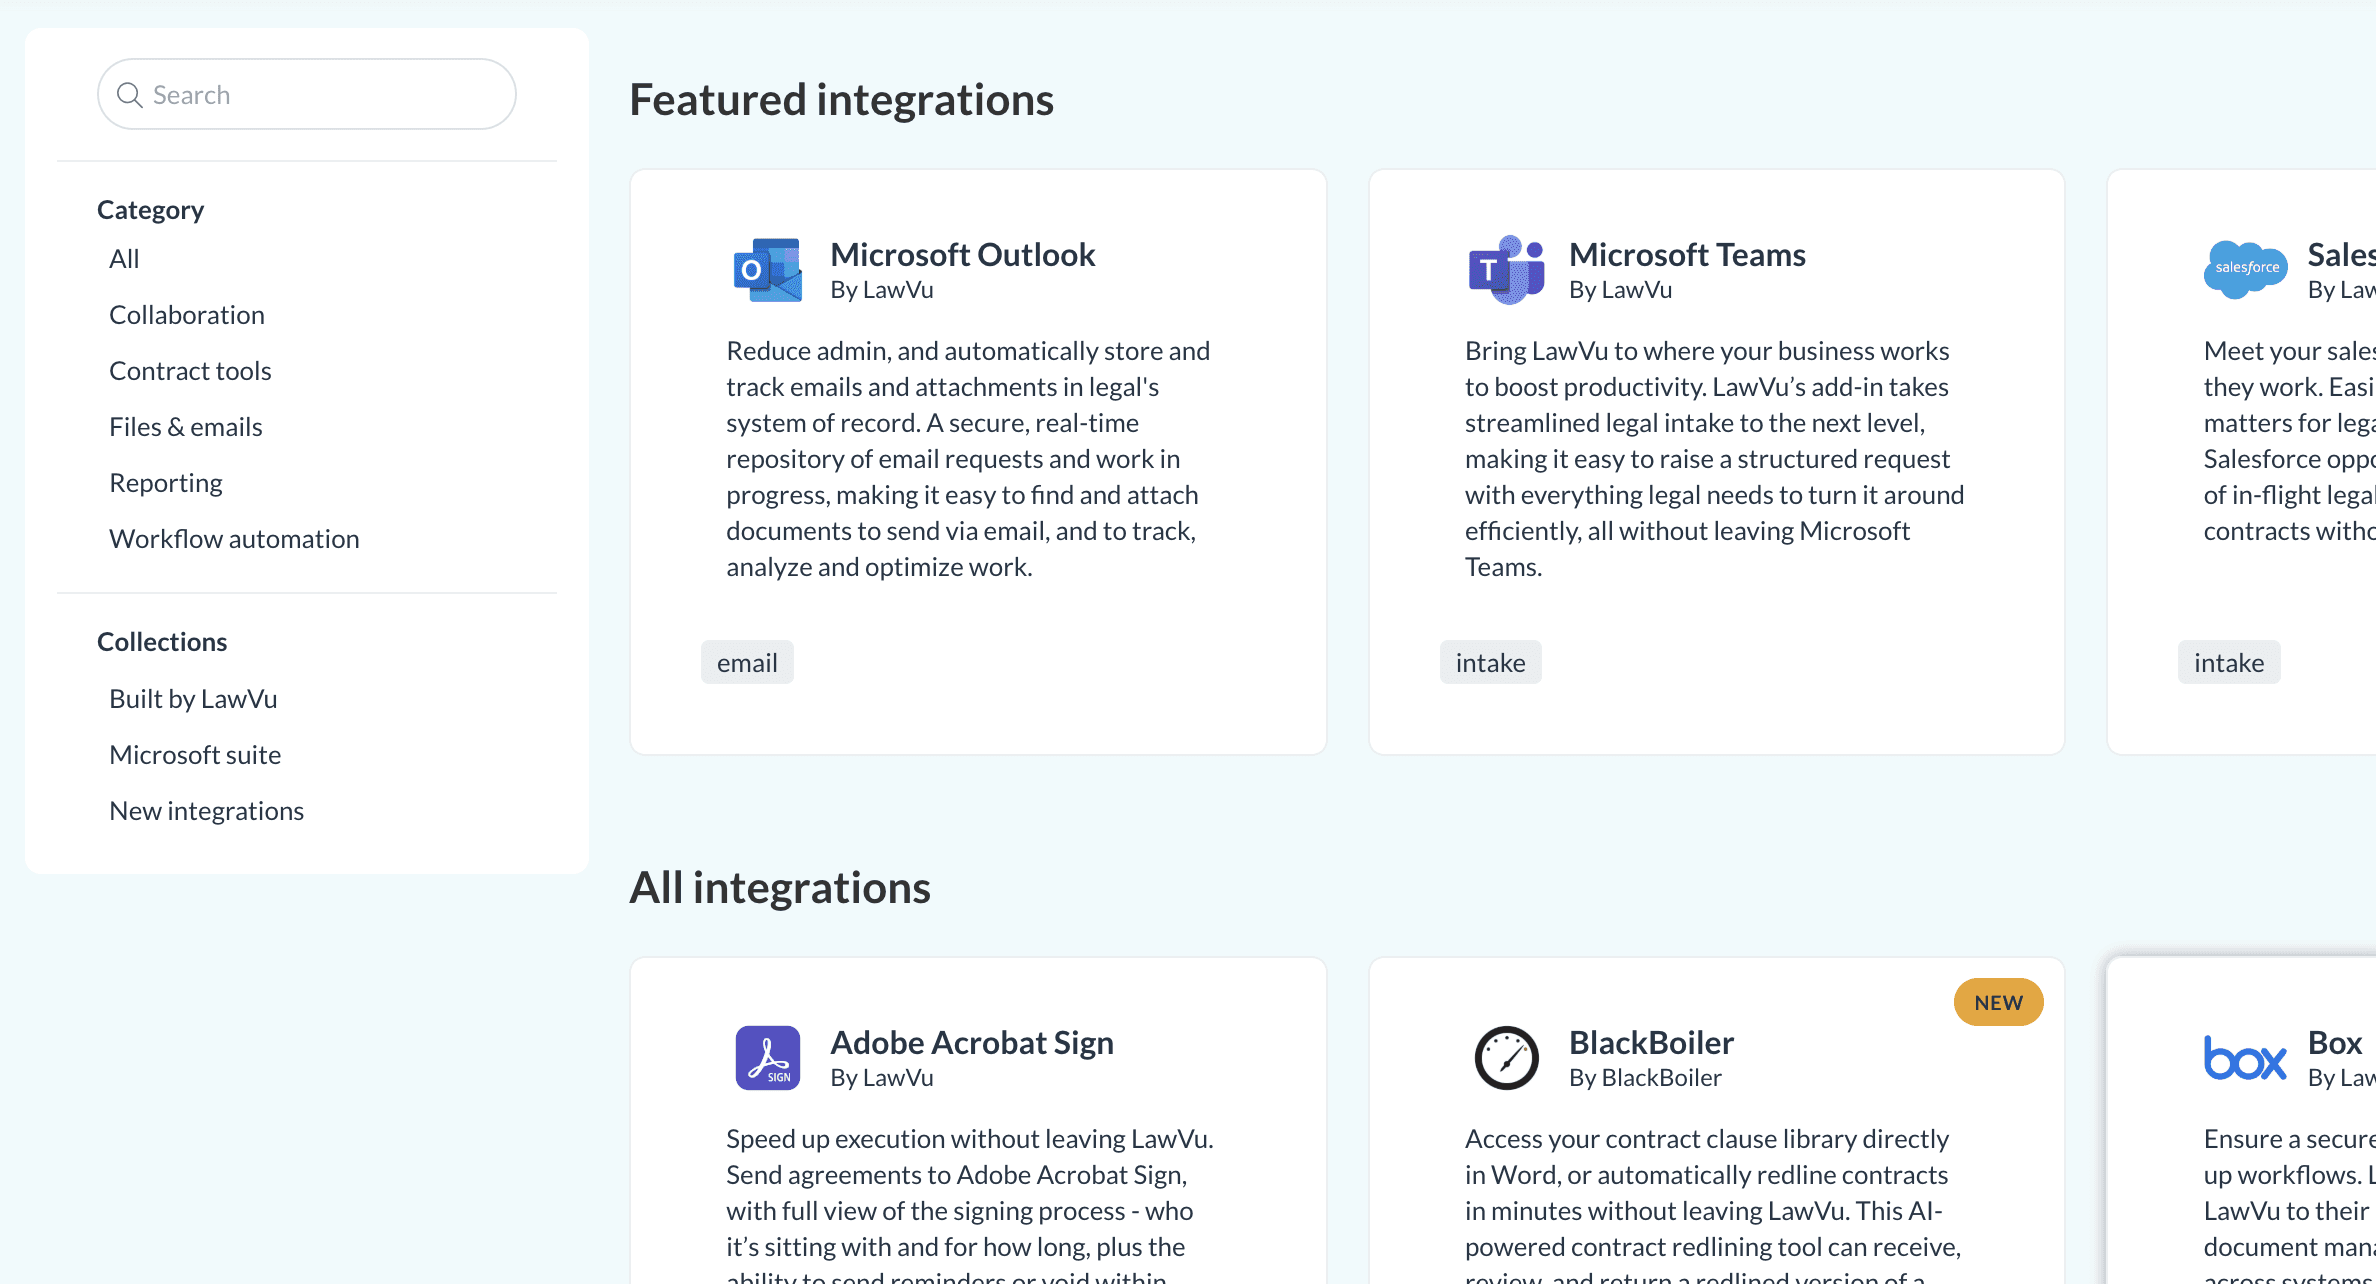Screen dimensions: 2376x1284
Task: Filter by Contract tools category
Action: 190,371
